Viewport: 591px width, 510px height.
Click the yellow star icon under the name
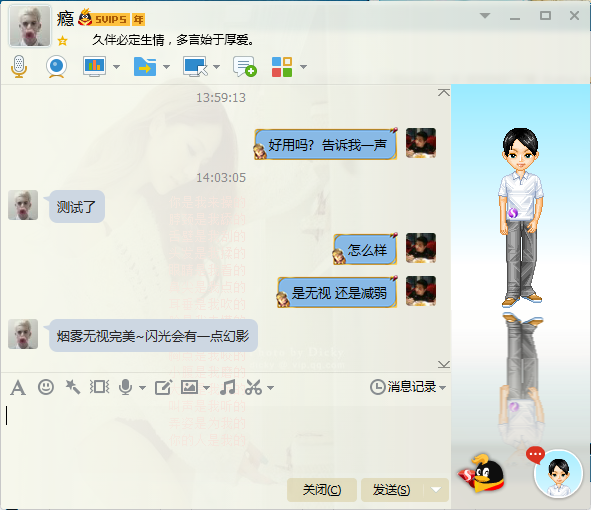[x=63, y=41]
